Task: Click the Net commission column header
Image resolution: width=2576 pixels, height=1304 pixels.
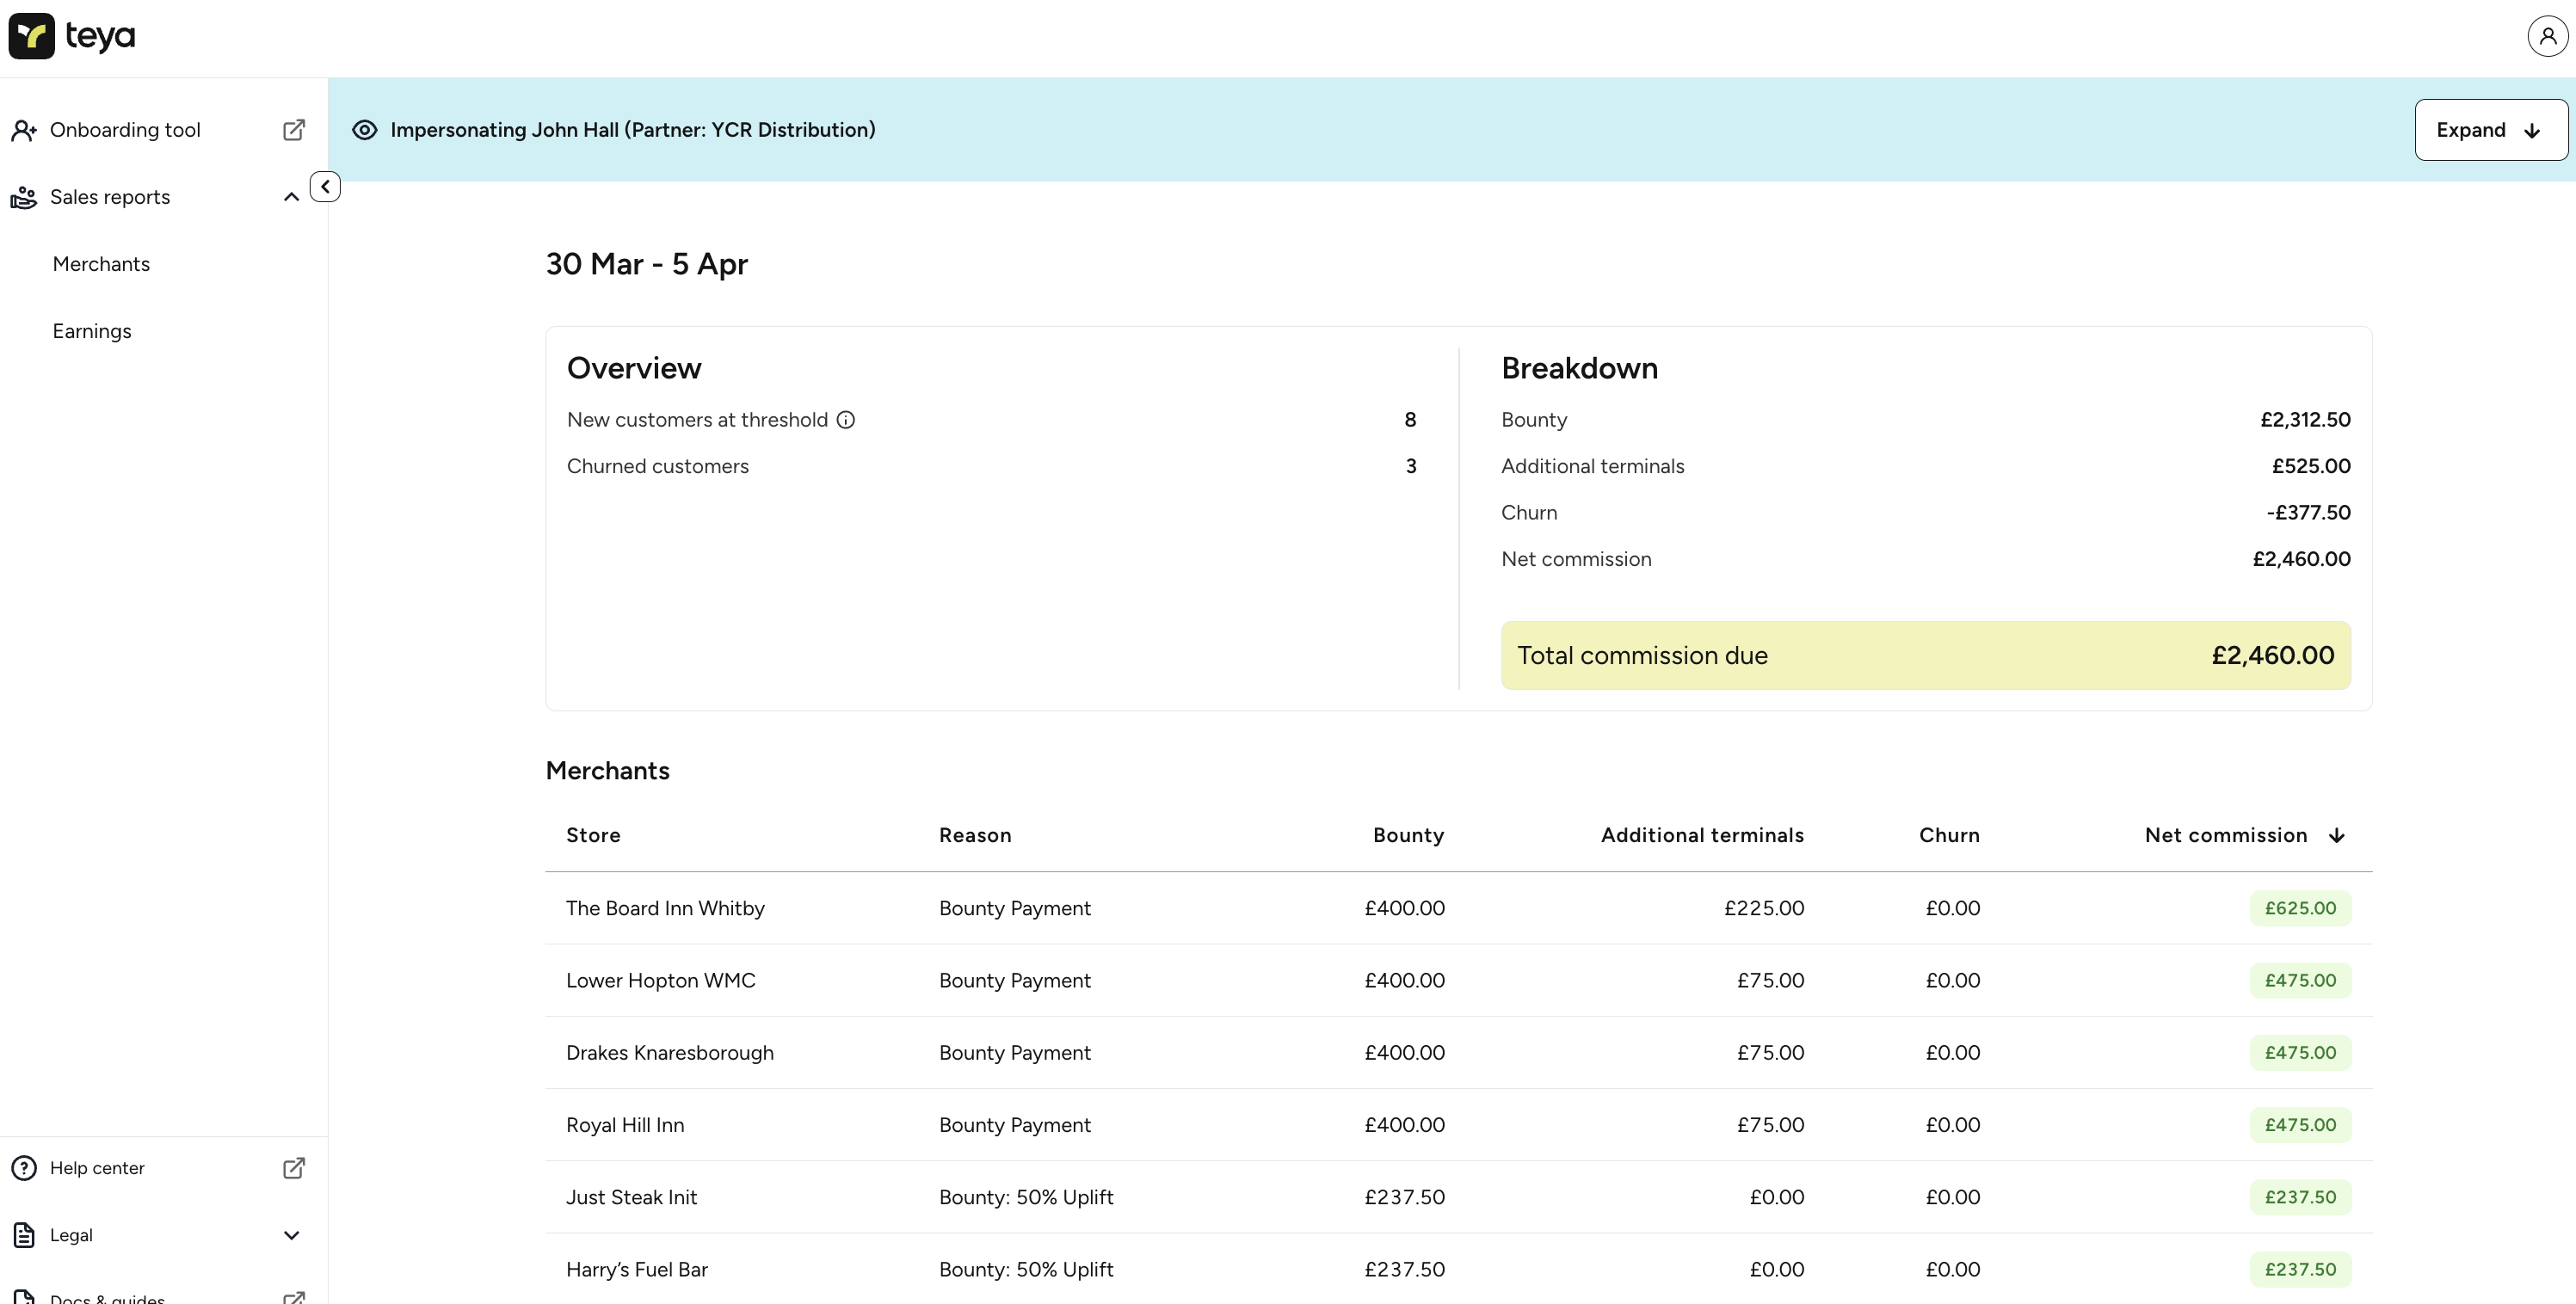Action: (x=2226, y=835)
